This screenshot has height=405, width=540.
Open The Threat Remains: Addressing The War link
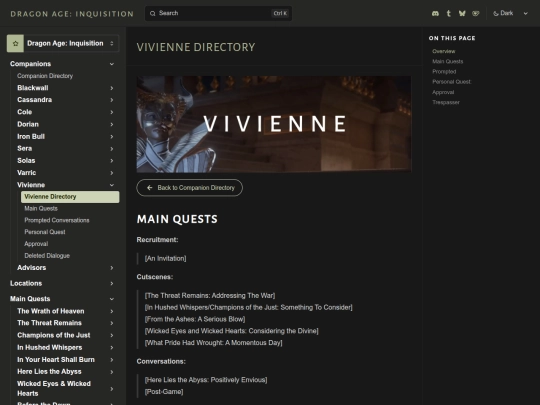[x=210, y=295]
